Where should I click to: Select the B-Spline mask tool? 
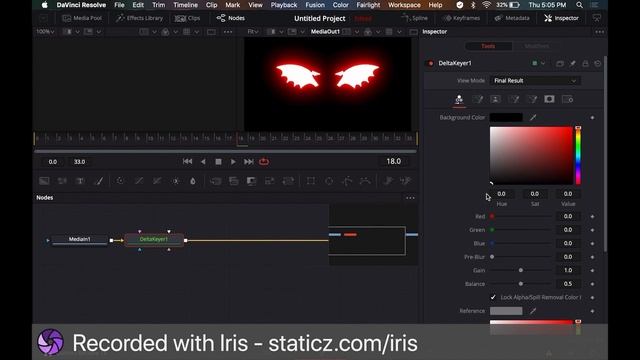(365, 181)
